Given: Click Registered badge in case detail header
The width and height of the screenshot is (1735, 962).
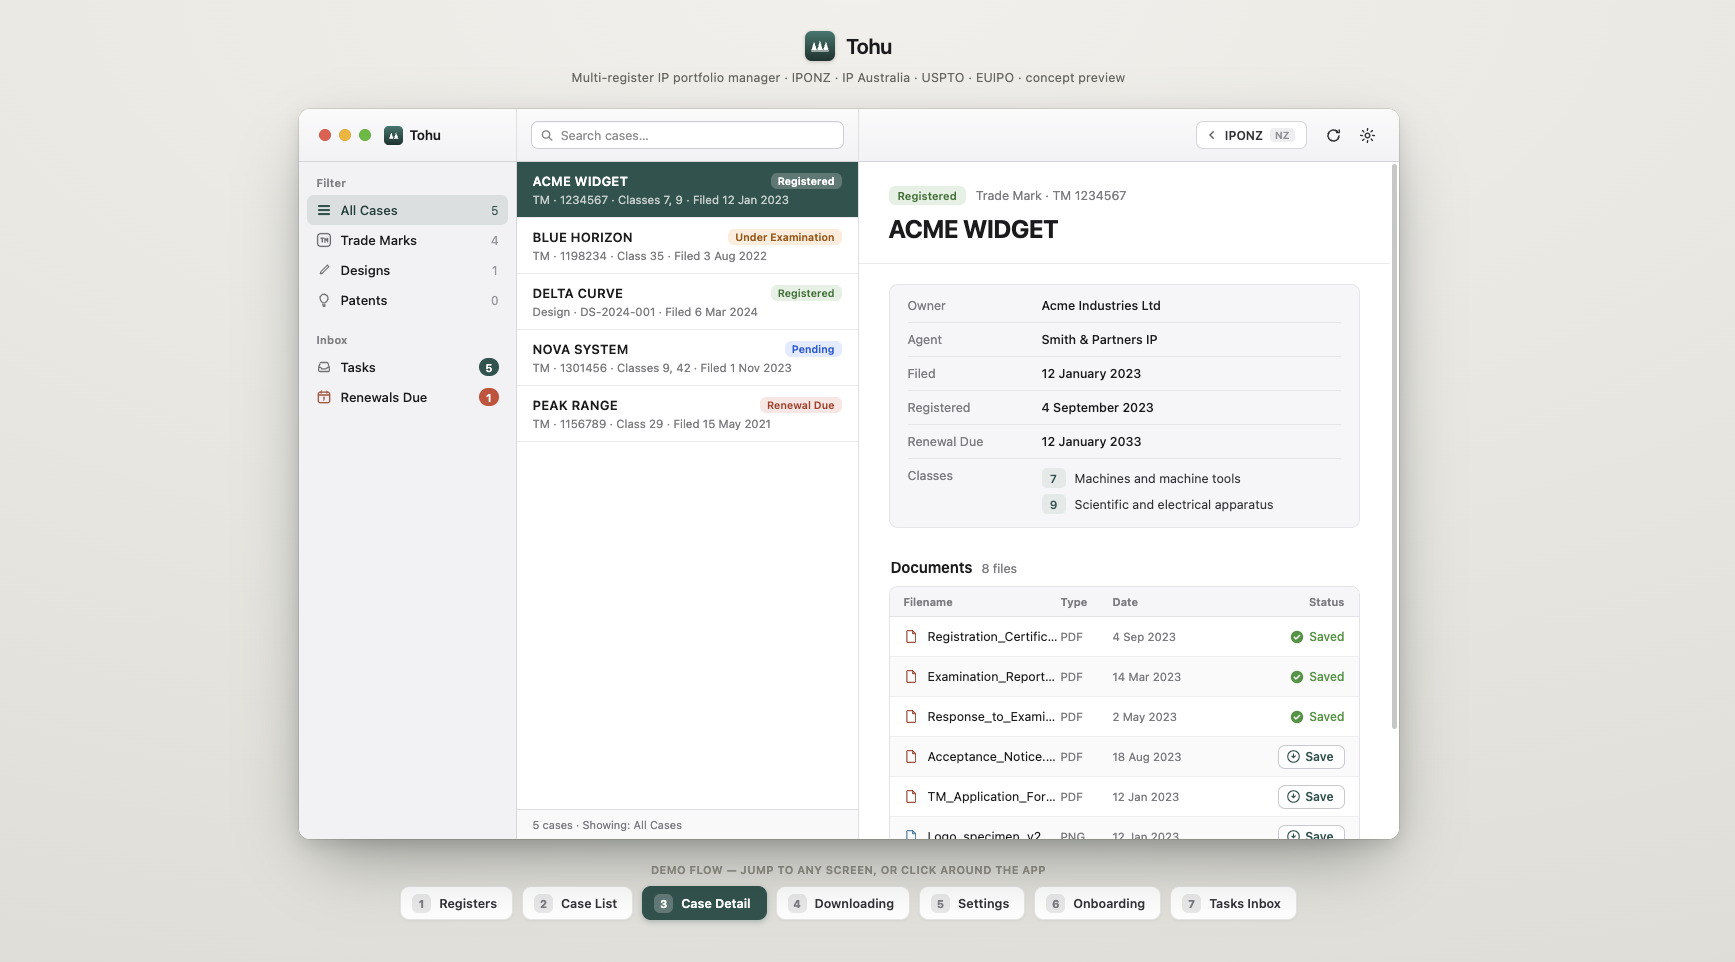Looking at the screenshot, I should click(x=927, y=196).
